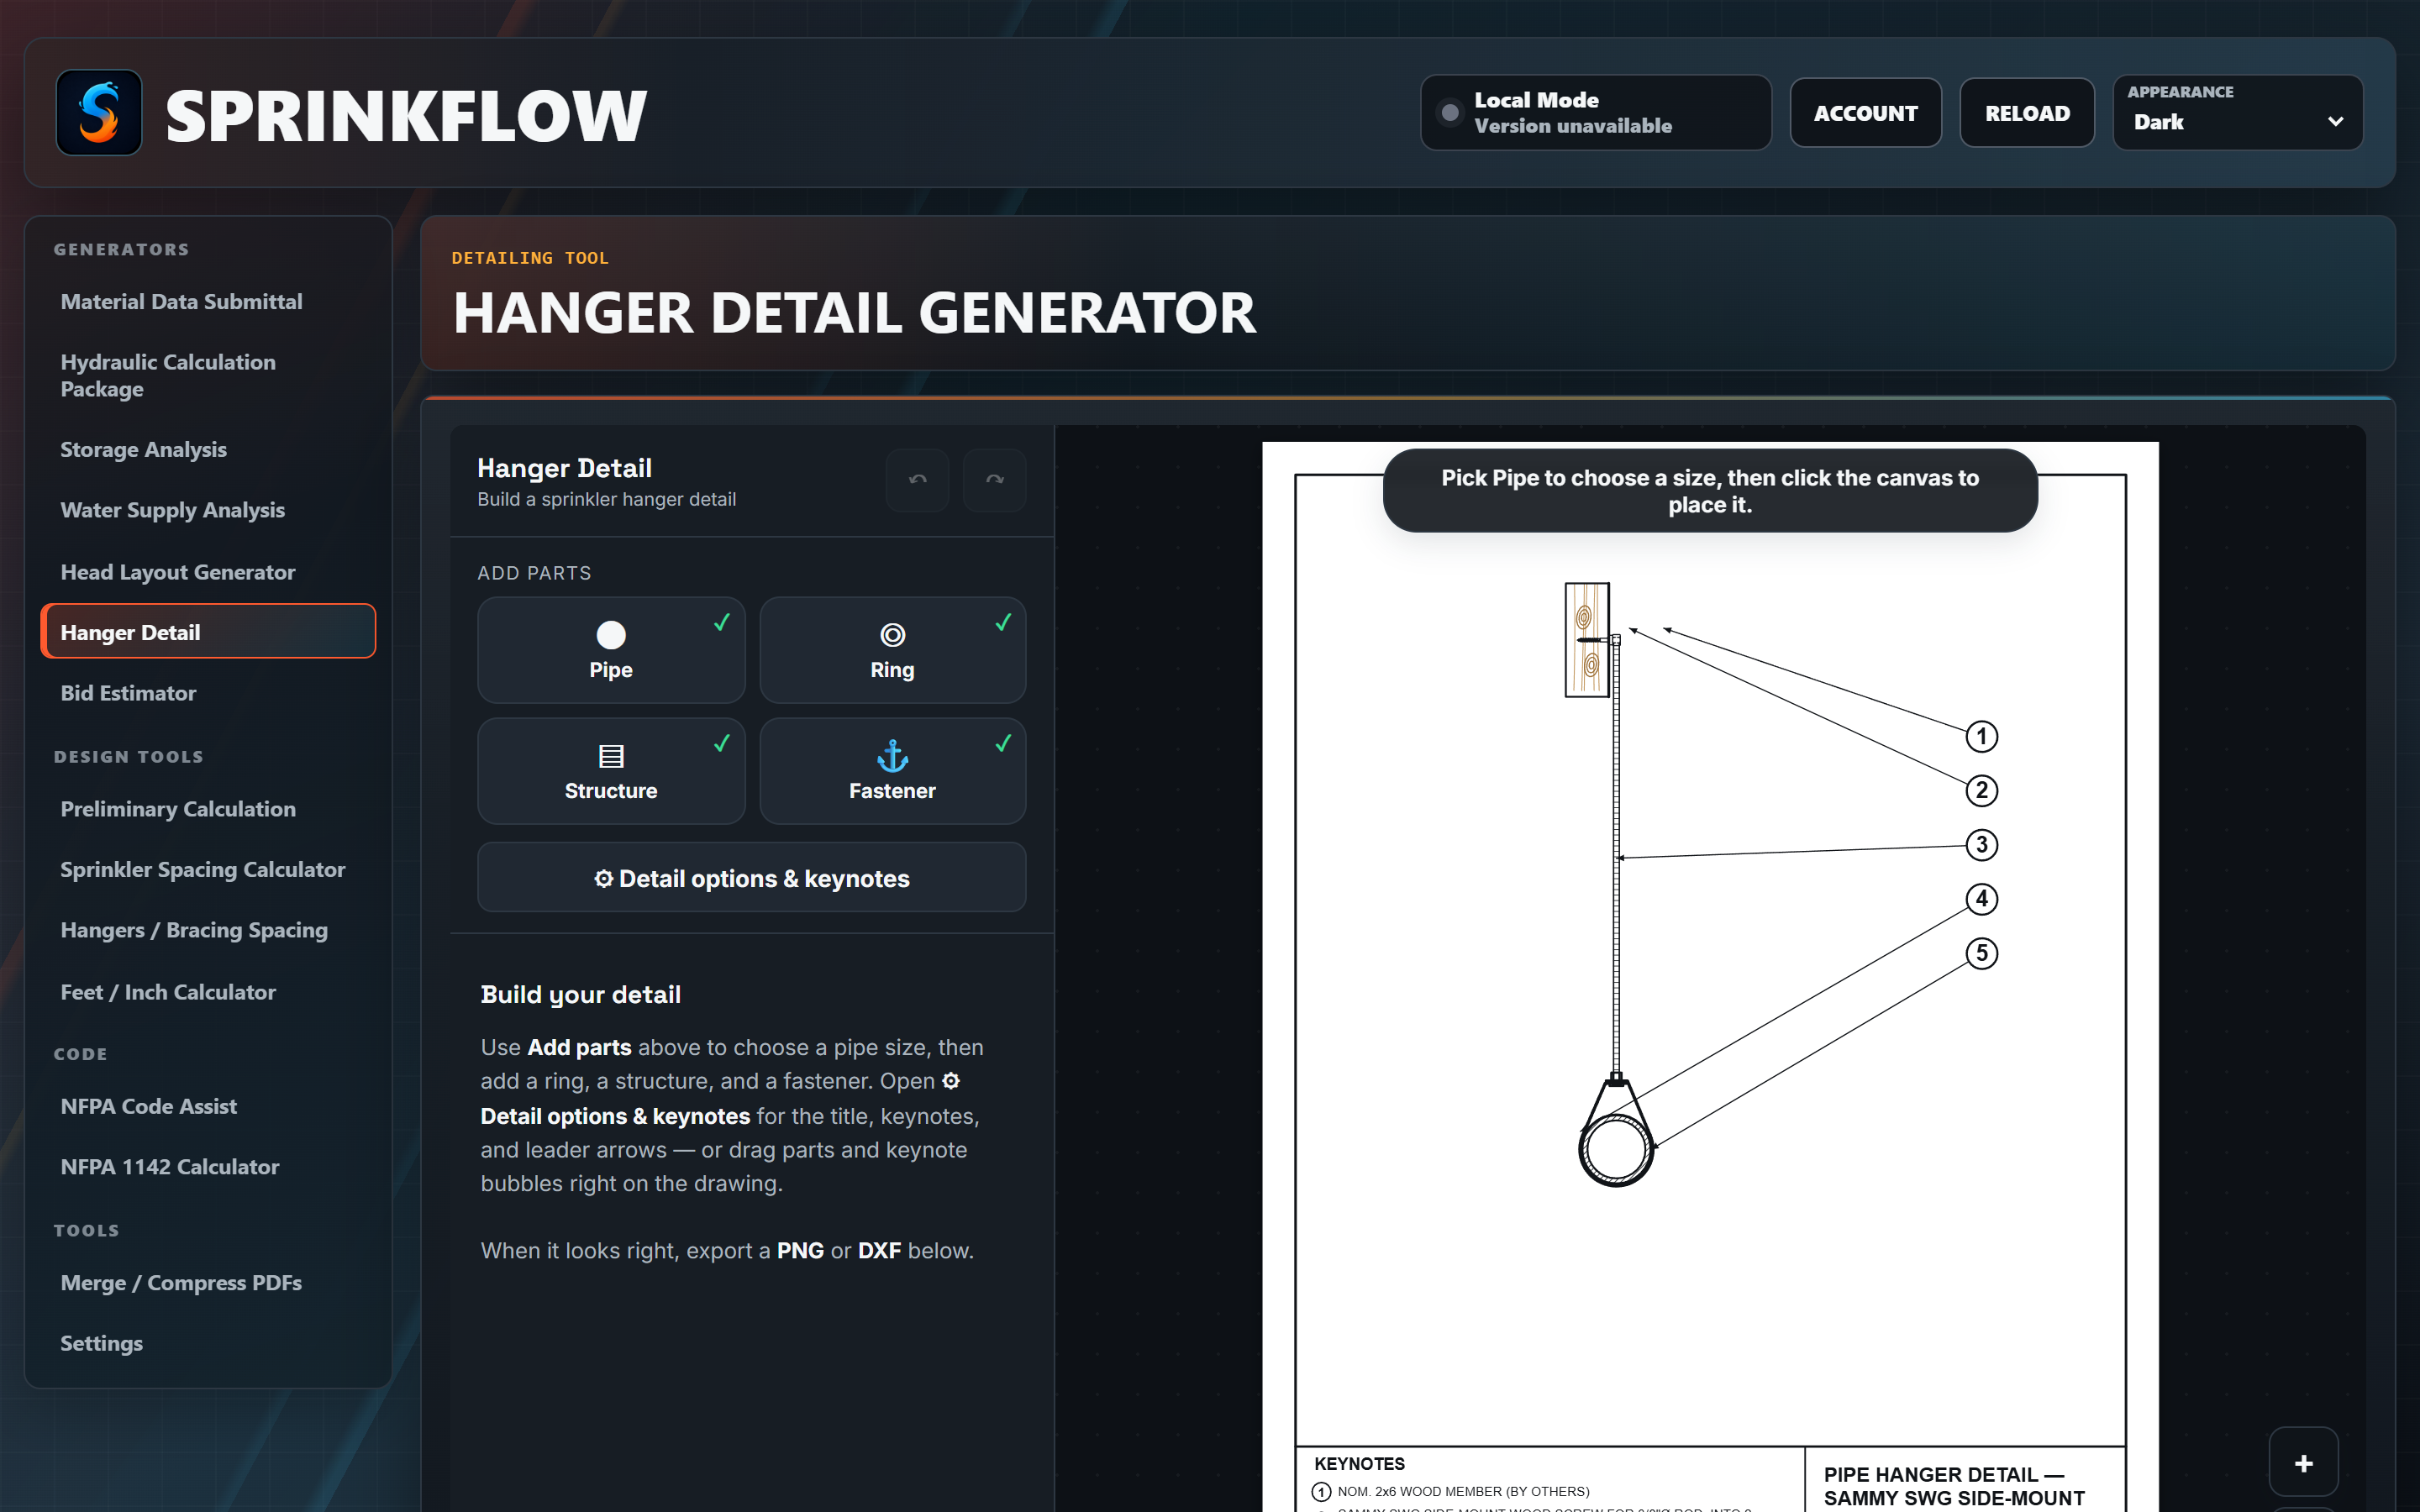The width and height of the screenshot is (2420, 1512).
Task: Select keynote bubble 1 on drawing
Action: point(1981,737)
